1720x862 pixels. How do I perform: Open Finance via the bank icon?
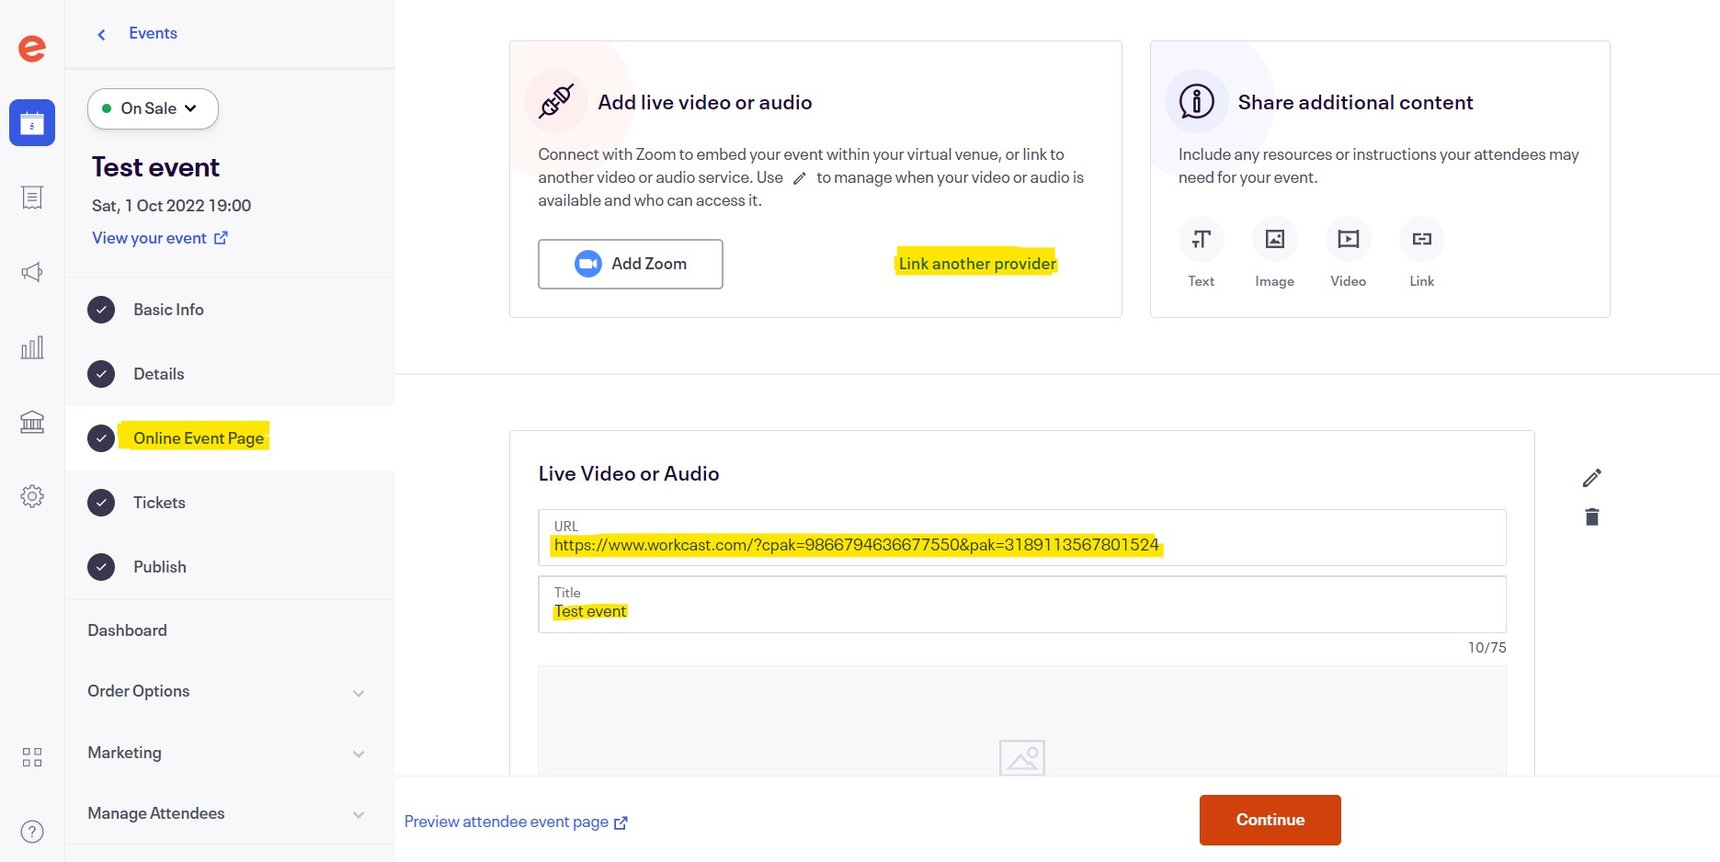click(x=31, y=421)
